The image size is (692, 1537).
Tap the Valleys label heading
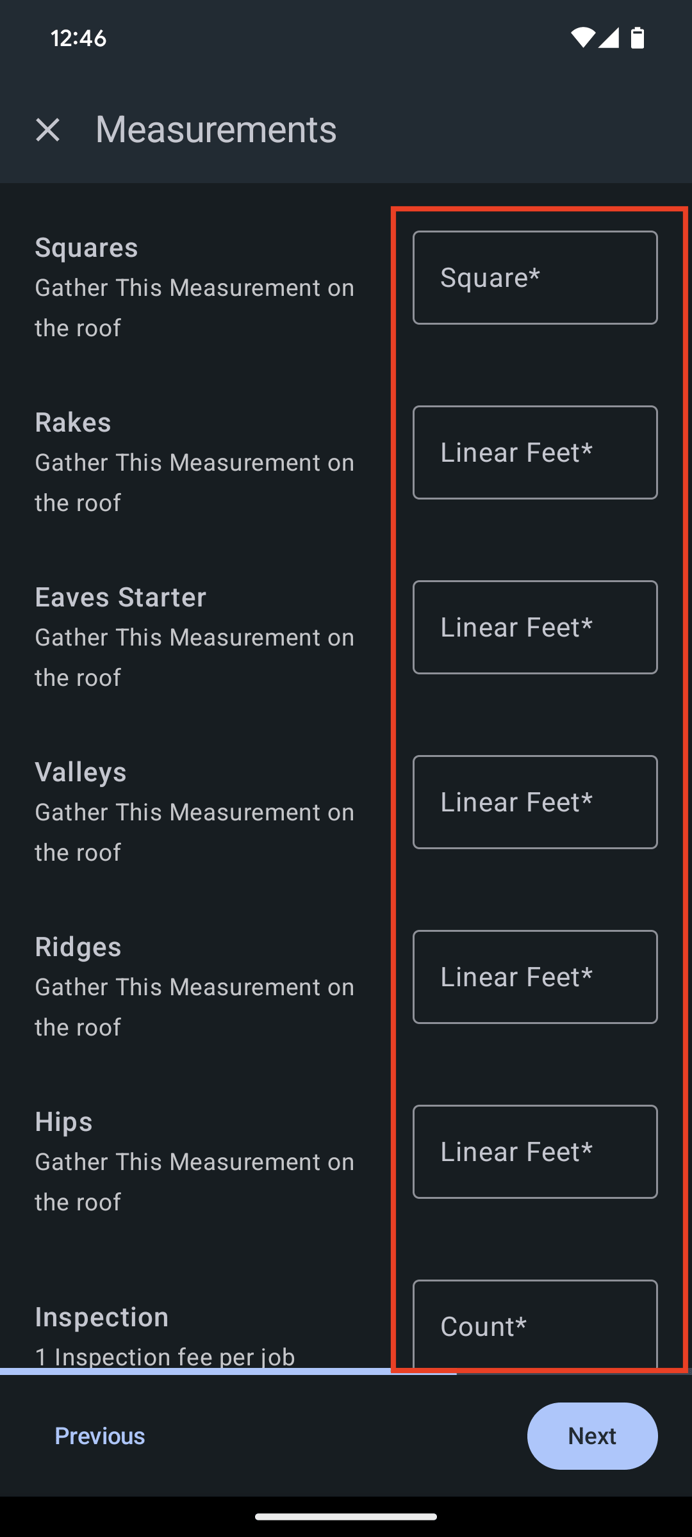[80, 771]
